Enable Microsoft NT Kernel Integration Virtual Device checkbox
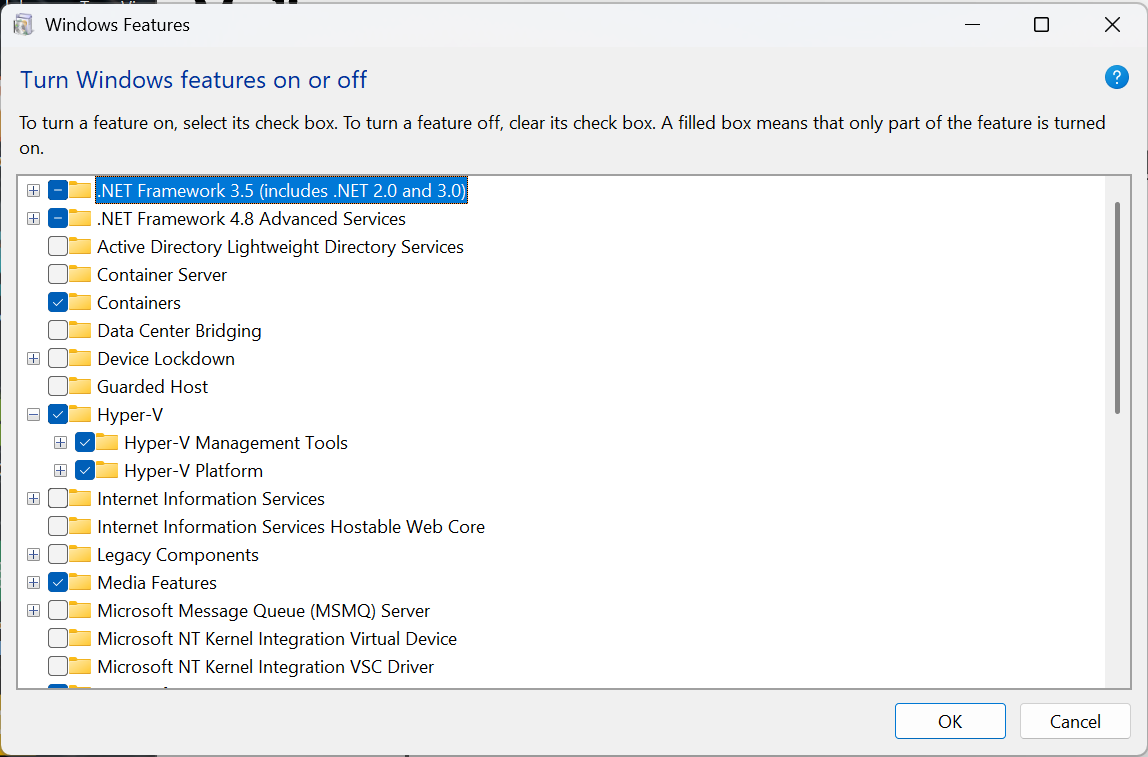1148x757 pixels. (58, 638)
